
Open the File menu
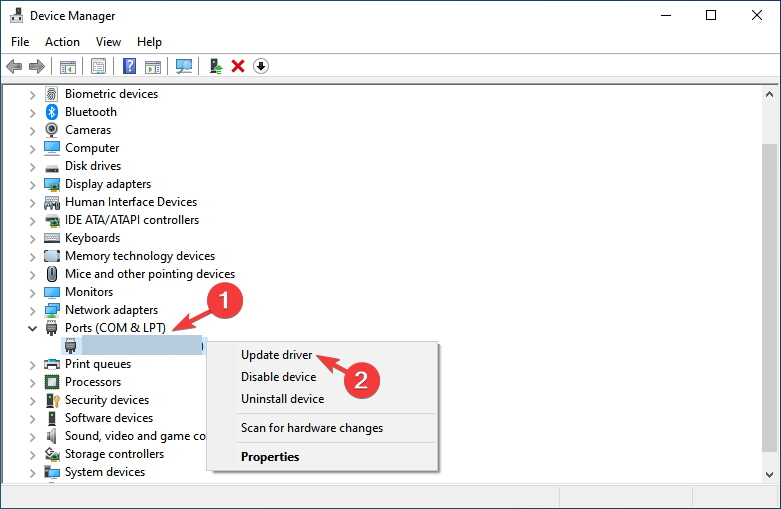[x=20, y=42]
